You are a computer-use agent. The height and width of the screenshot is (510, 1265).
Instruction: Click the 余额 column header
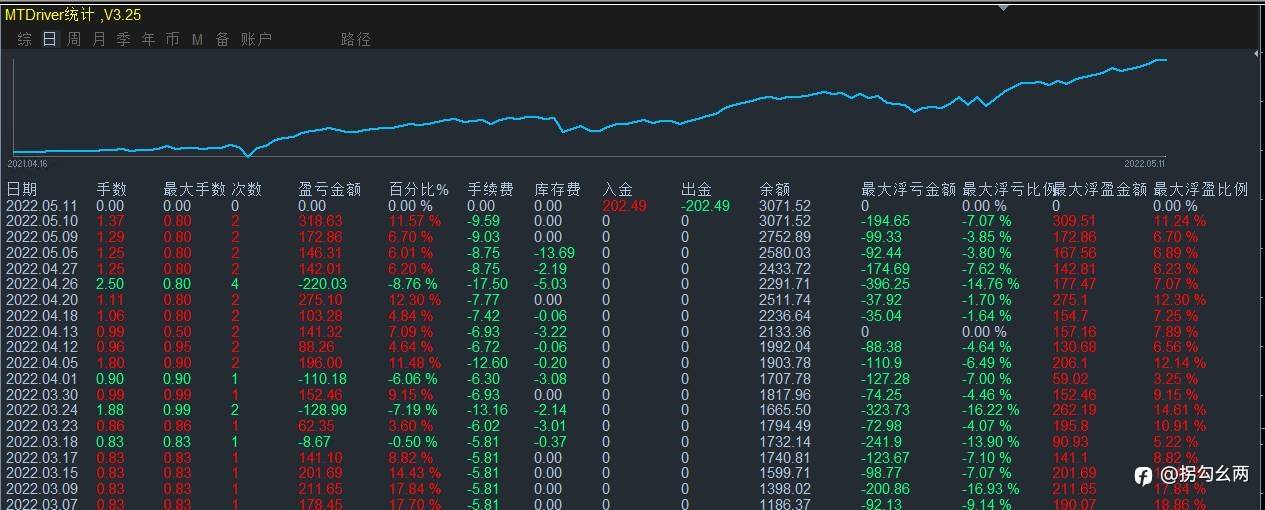[x=775, y=189]
